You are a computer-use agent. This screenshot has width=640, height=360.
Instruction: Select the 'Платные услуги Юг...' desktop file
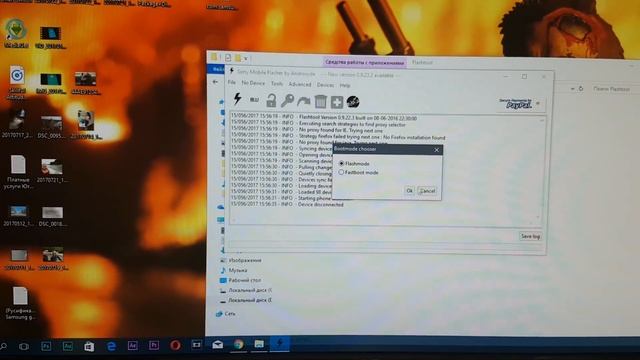click(x=18, y=171)
